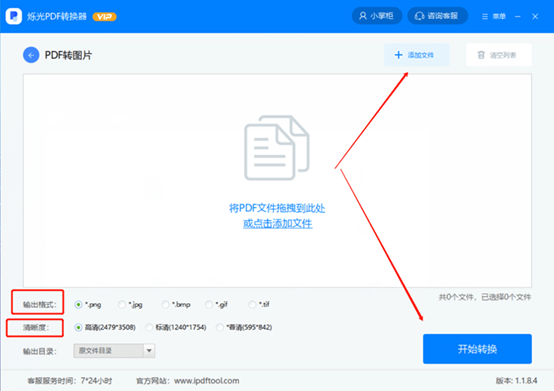
Task: Click the 开始转换 start conversion button
Action: click(477, 349)
